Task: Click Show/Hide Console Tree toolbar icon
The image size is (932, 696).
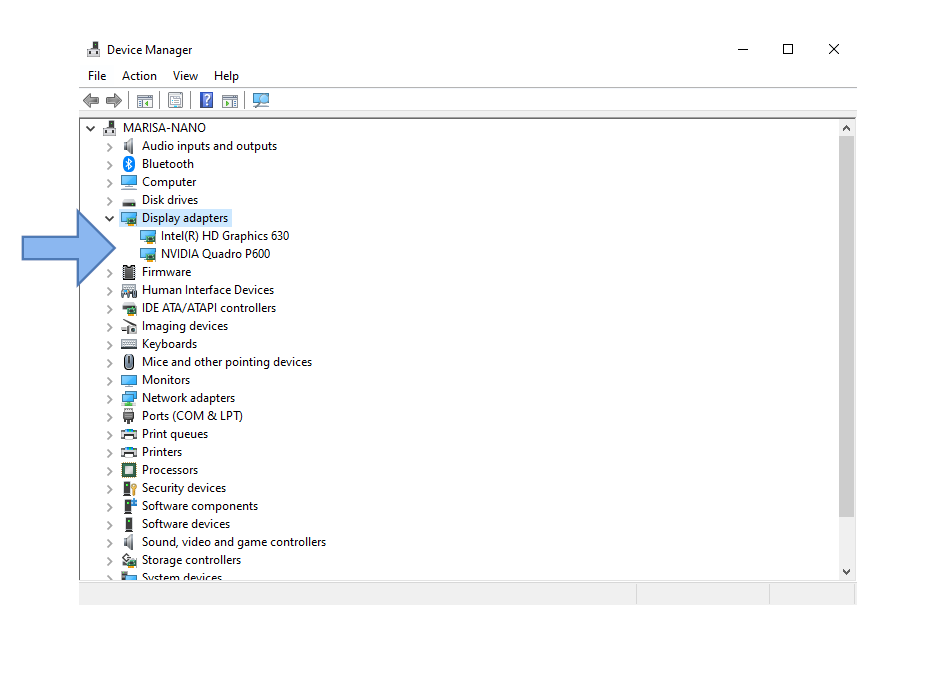Action: click(145, 100)
